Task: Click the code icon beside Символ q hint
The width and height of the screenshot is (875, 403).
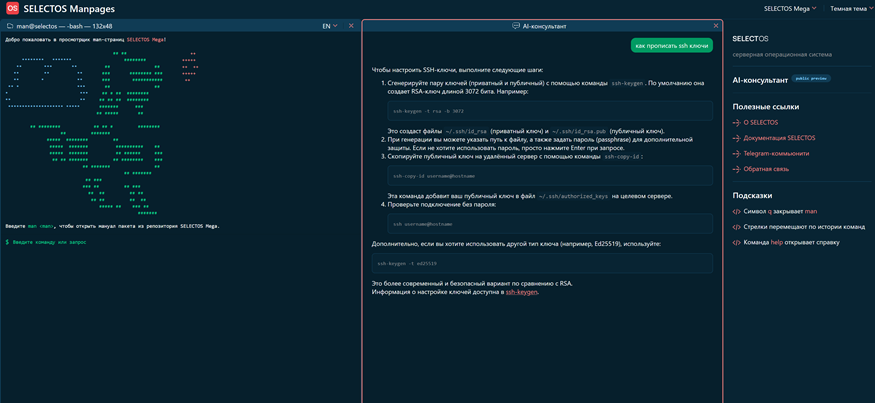Action: (x=737, y=212)
